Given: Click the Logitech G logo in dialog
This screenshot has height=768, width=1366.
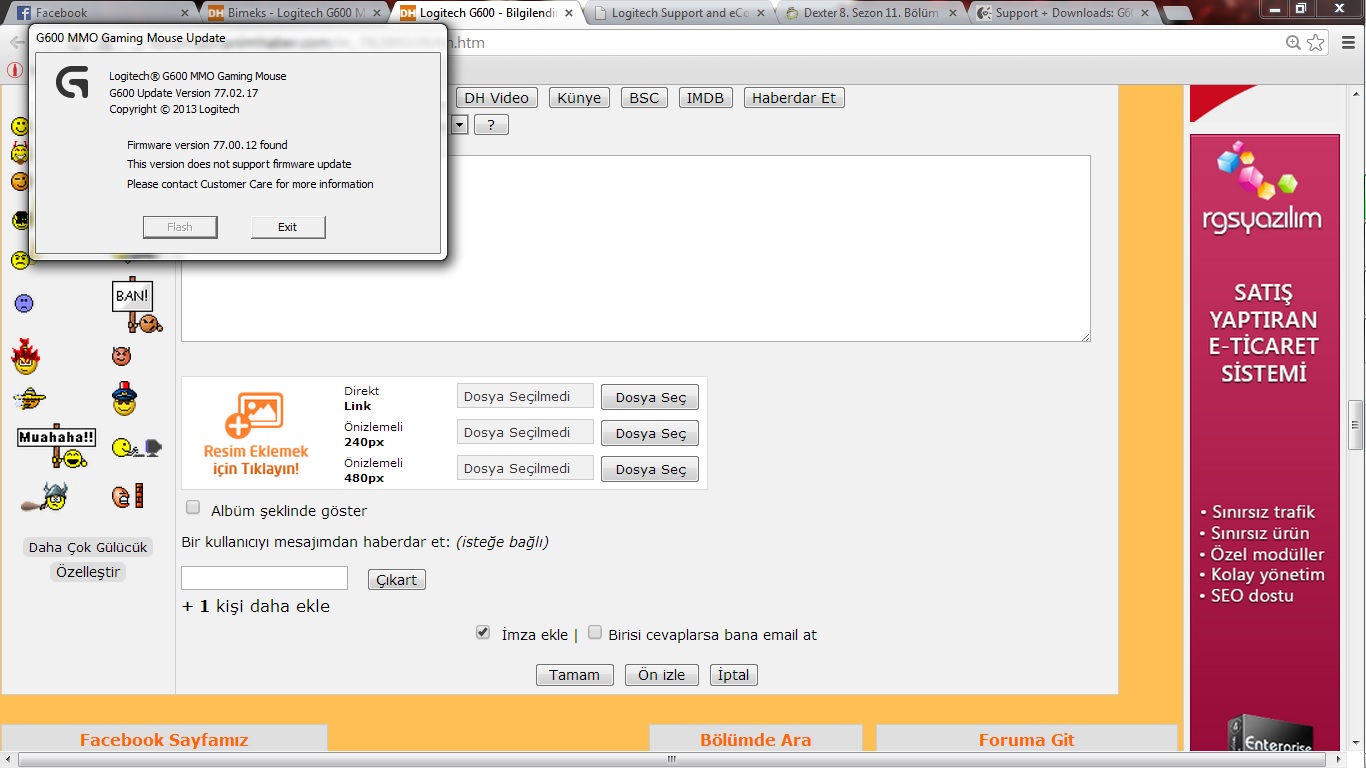Looking at the screenshot, I should [x=72, y=83].
